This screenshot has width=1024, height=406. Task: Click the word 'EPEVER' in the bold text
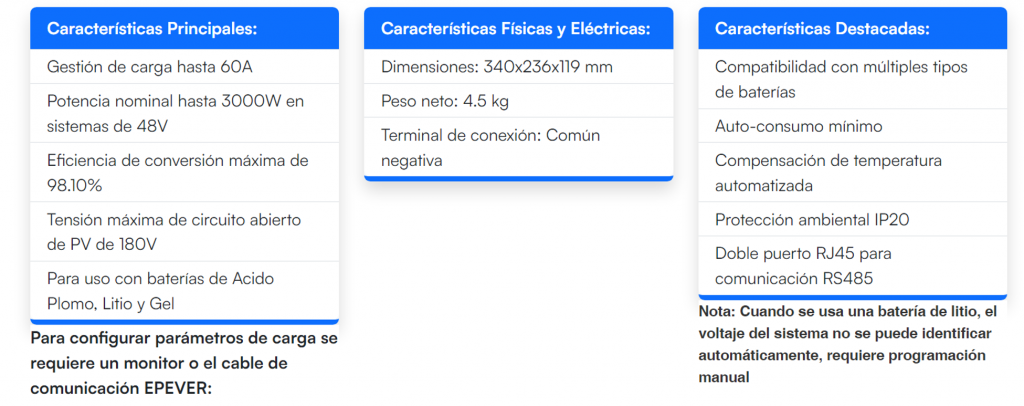coord(174,388)
